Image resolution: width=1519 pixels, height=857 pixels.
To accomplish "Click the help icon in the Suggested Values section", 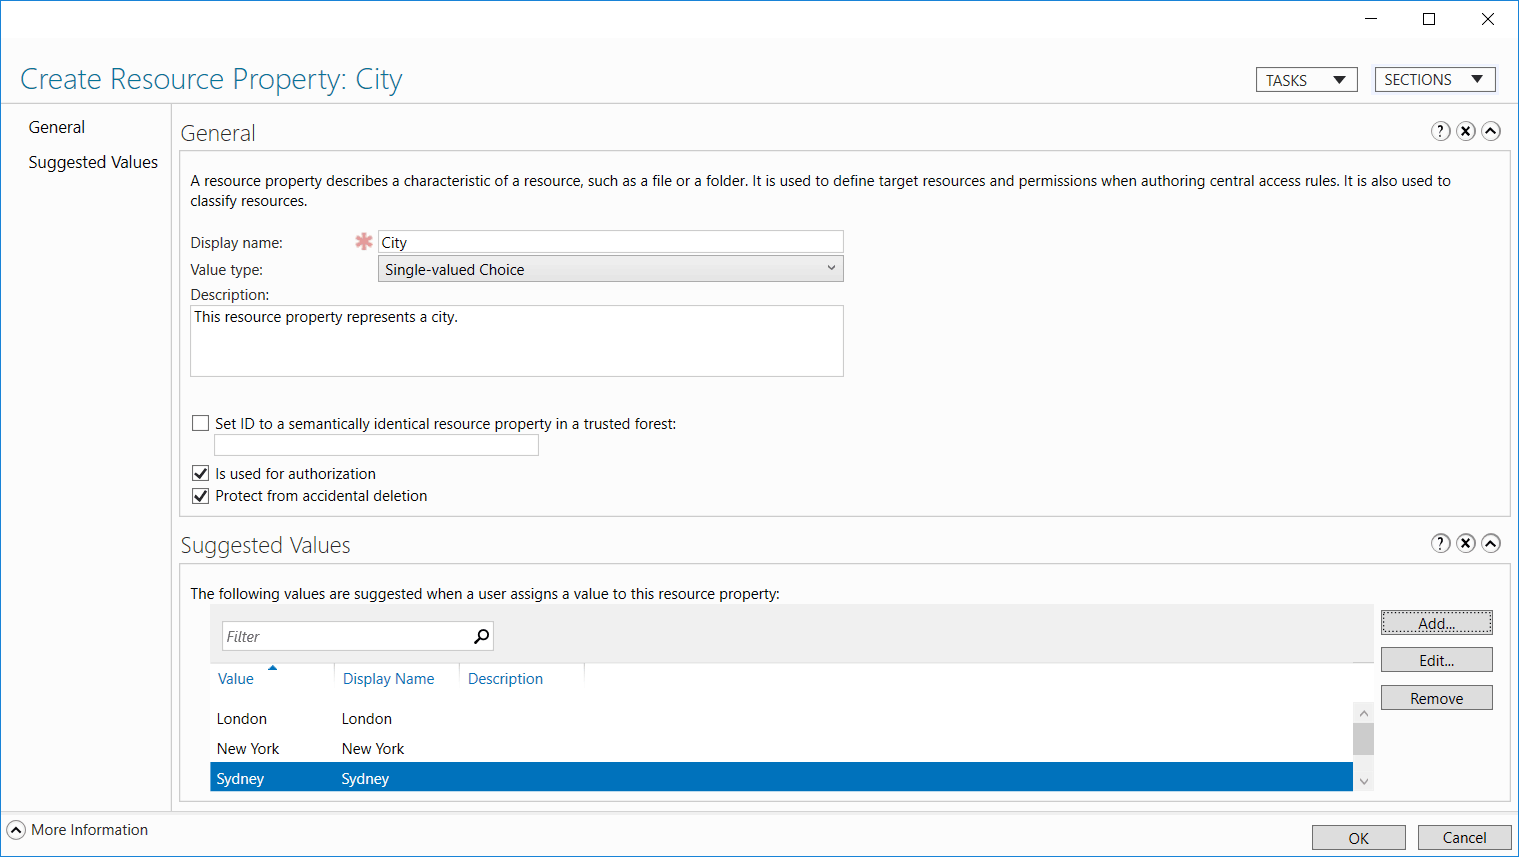I will coord(1440,543).
